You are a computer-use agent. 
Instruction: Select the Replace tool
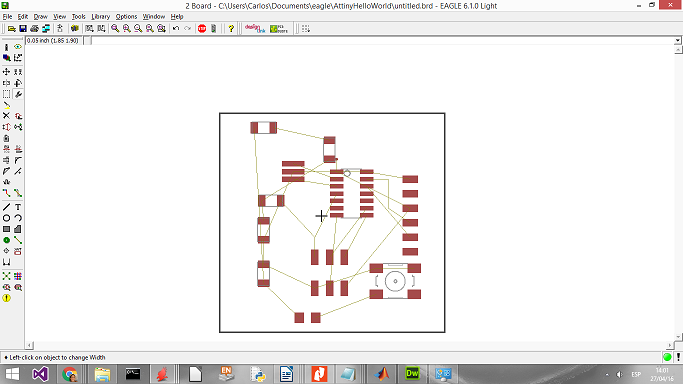coord(18,127)
